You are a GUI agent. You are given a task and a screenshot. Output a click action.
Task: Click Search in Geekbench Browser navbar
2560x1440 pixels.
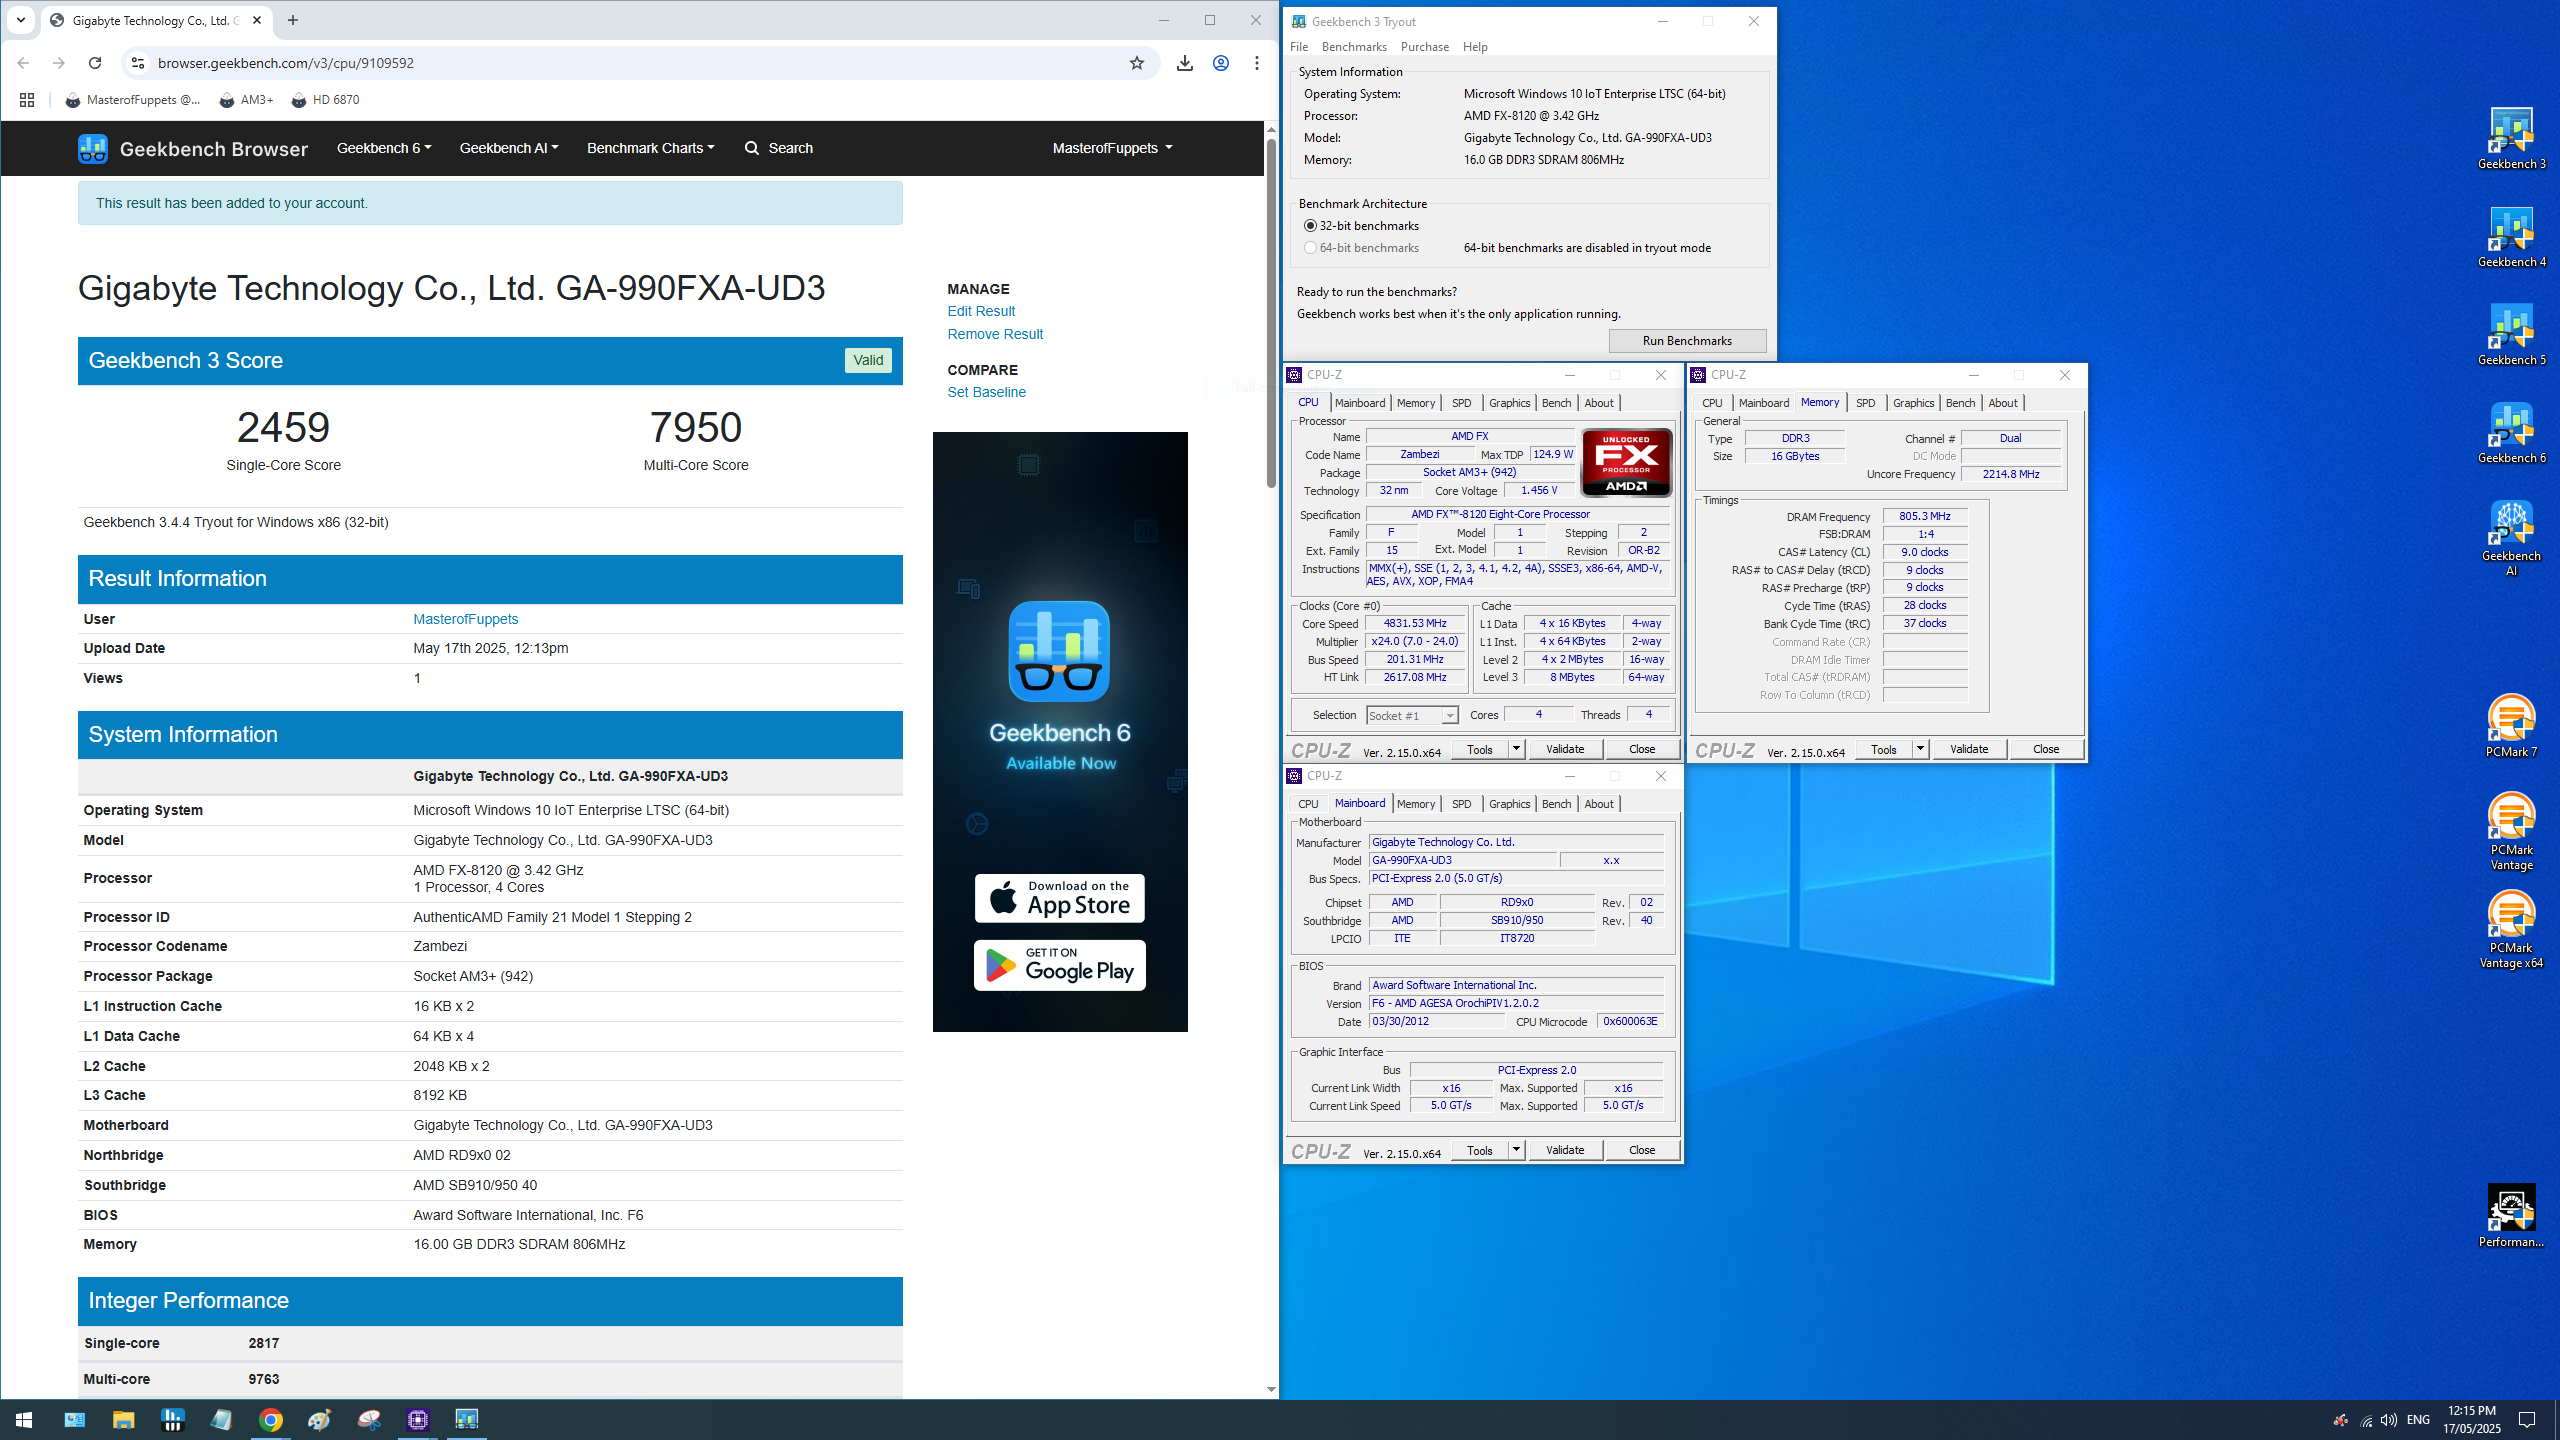[779, 148]
